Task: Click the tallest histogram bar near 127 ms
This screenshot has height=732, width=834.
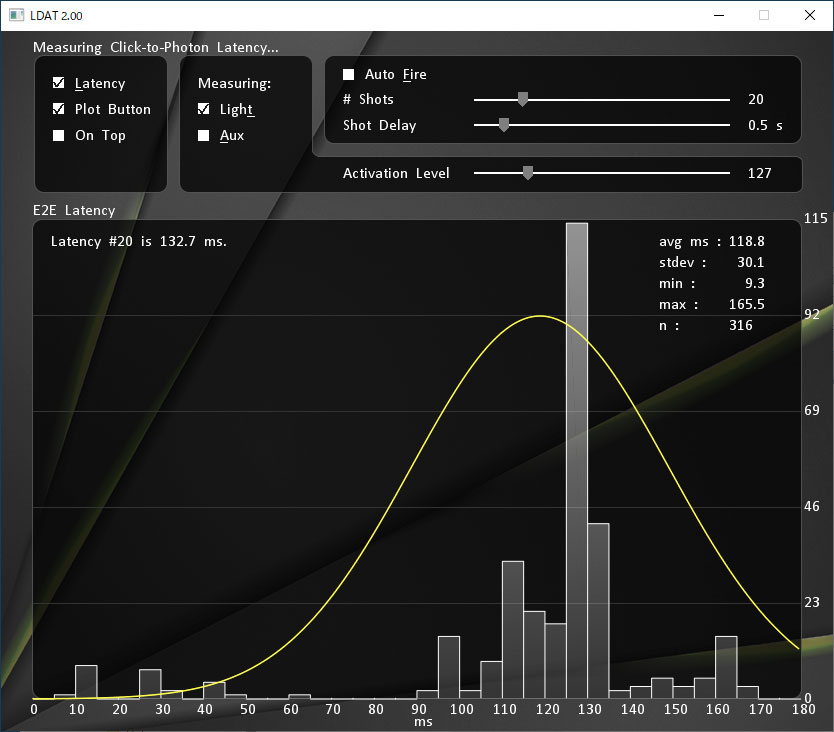Action: (x=577, y=460)
